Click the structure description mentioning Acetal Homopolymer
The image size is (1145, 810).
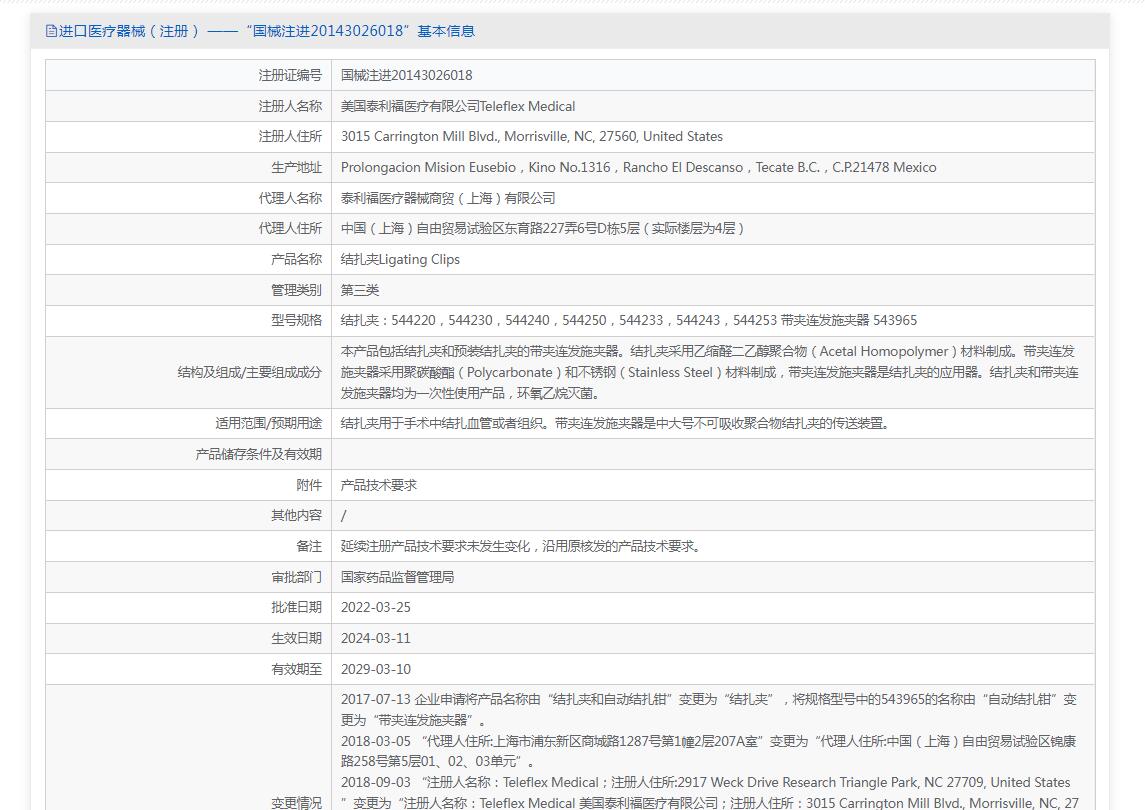click(x=709, y=372)
